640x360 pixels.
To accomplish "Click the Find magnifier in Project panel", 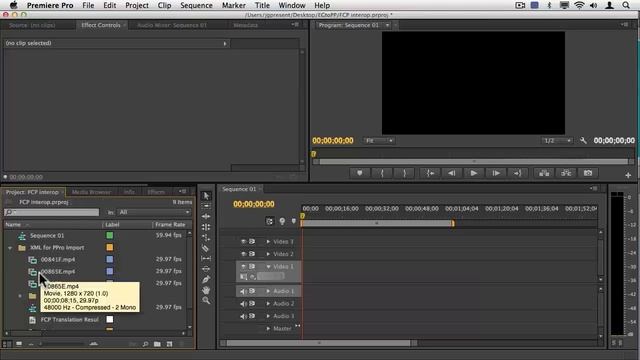I will tap(145, 344).
